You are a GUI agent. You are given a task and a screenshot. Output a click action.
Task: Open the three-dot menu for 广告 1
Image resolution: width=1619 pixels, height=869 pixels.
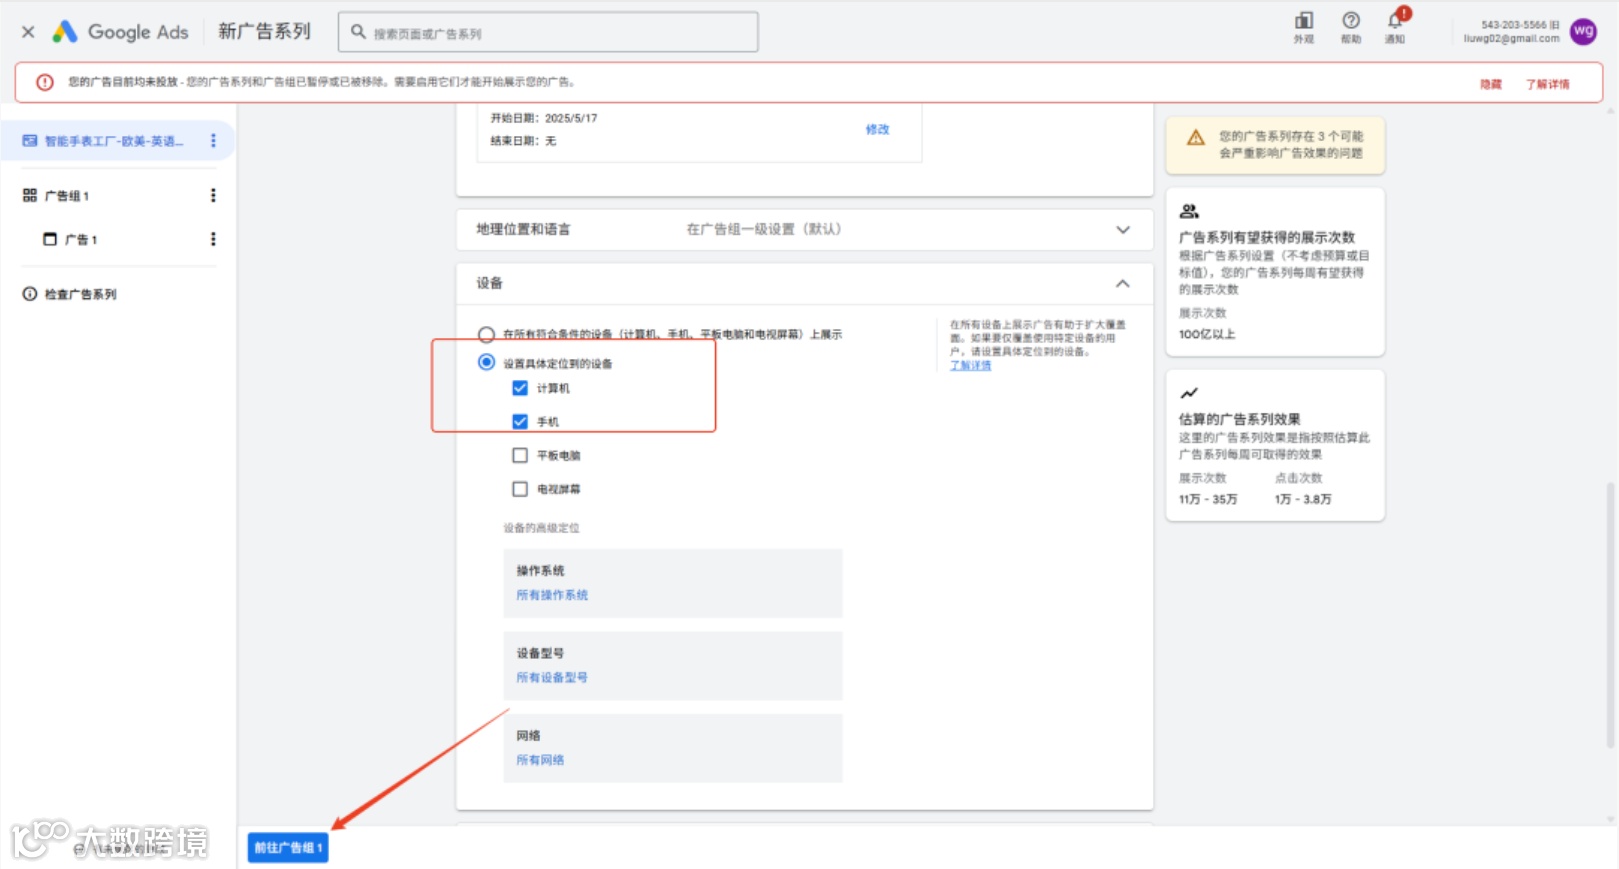click(213, 239)
